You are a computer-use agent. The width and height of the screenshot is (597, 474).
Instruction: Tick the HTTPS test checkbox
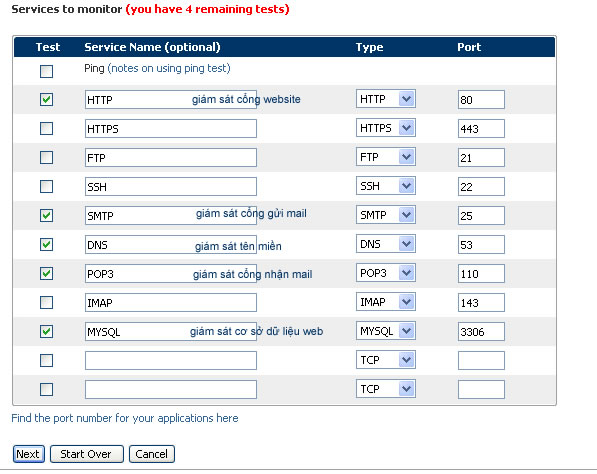46,129
